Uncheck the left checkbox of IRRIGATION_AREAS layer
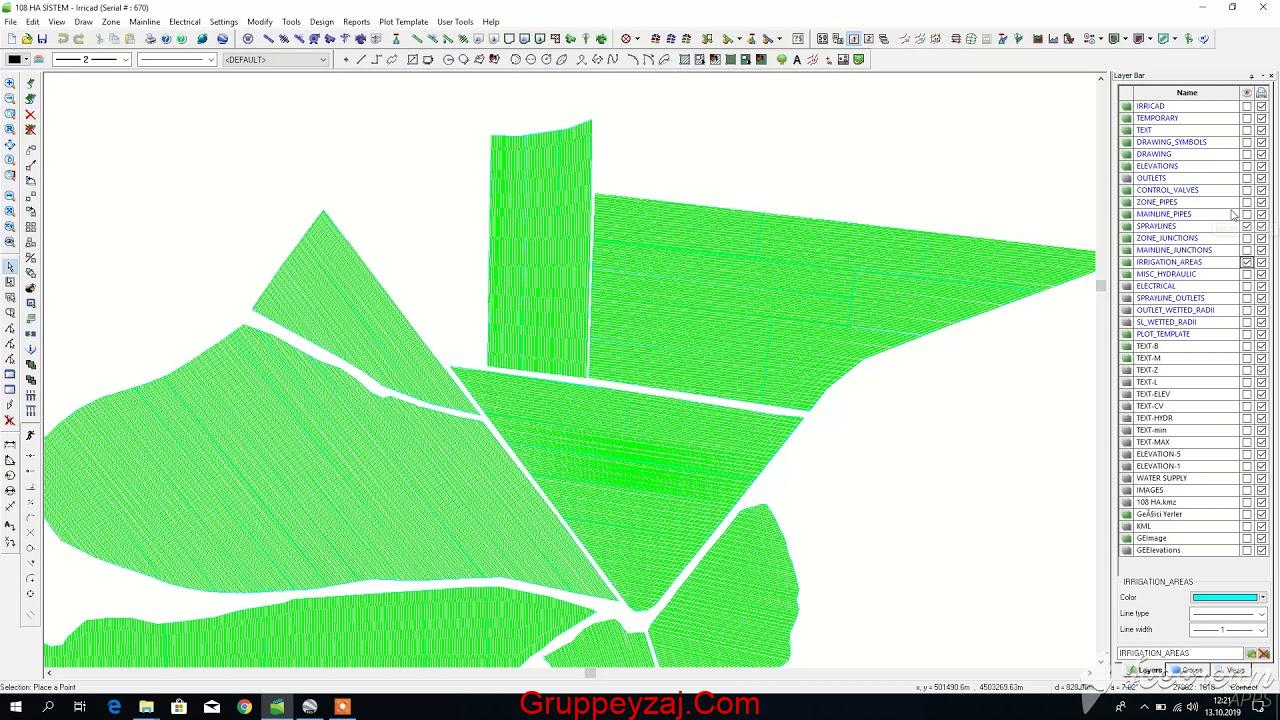Screen dimensions: 1280x720 pyautogui.click(x=1247, y=262)
